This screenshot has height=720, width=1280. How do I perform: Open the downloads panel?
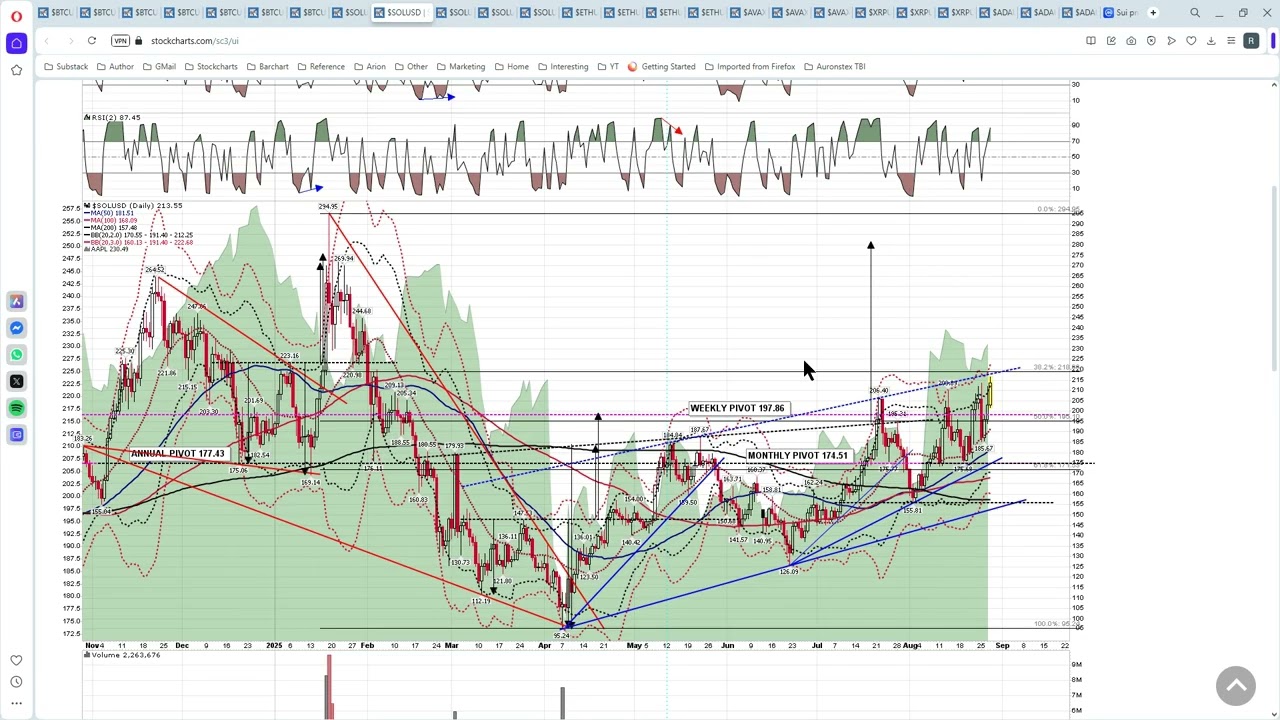click(1211, 41)
